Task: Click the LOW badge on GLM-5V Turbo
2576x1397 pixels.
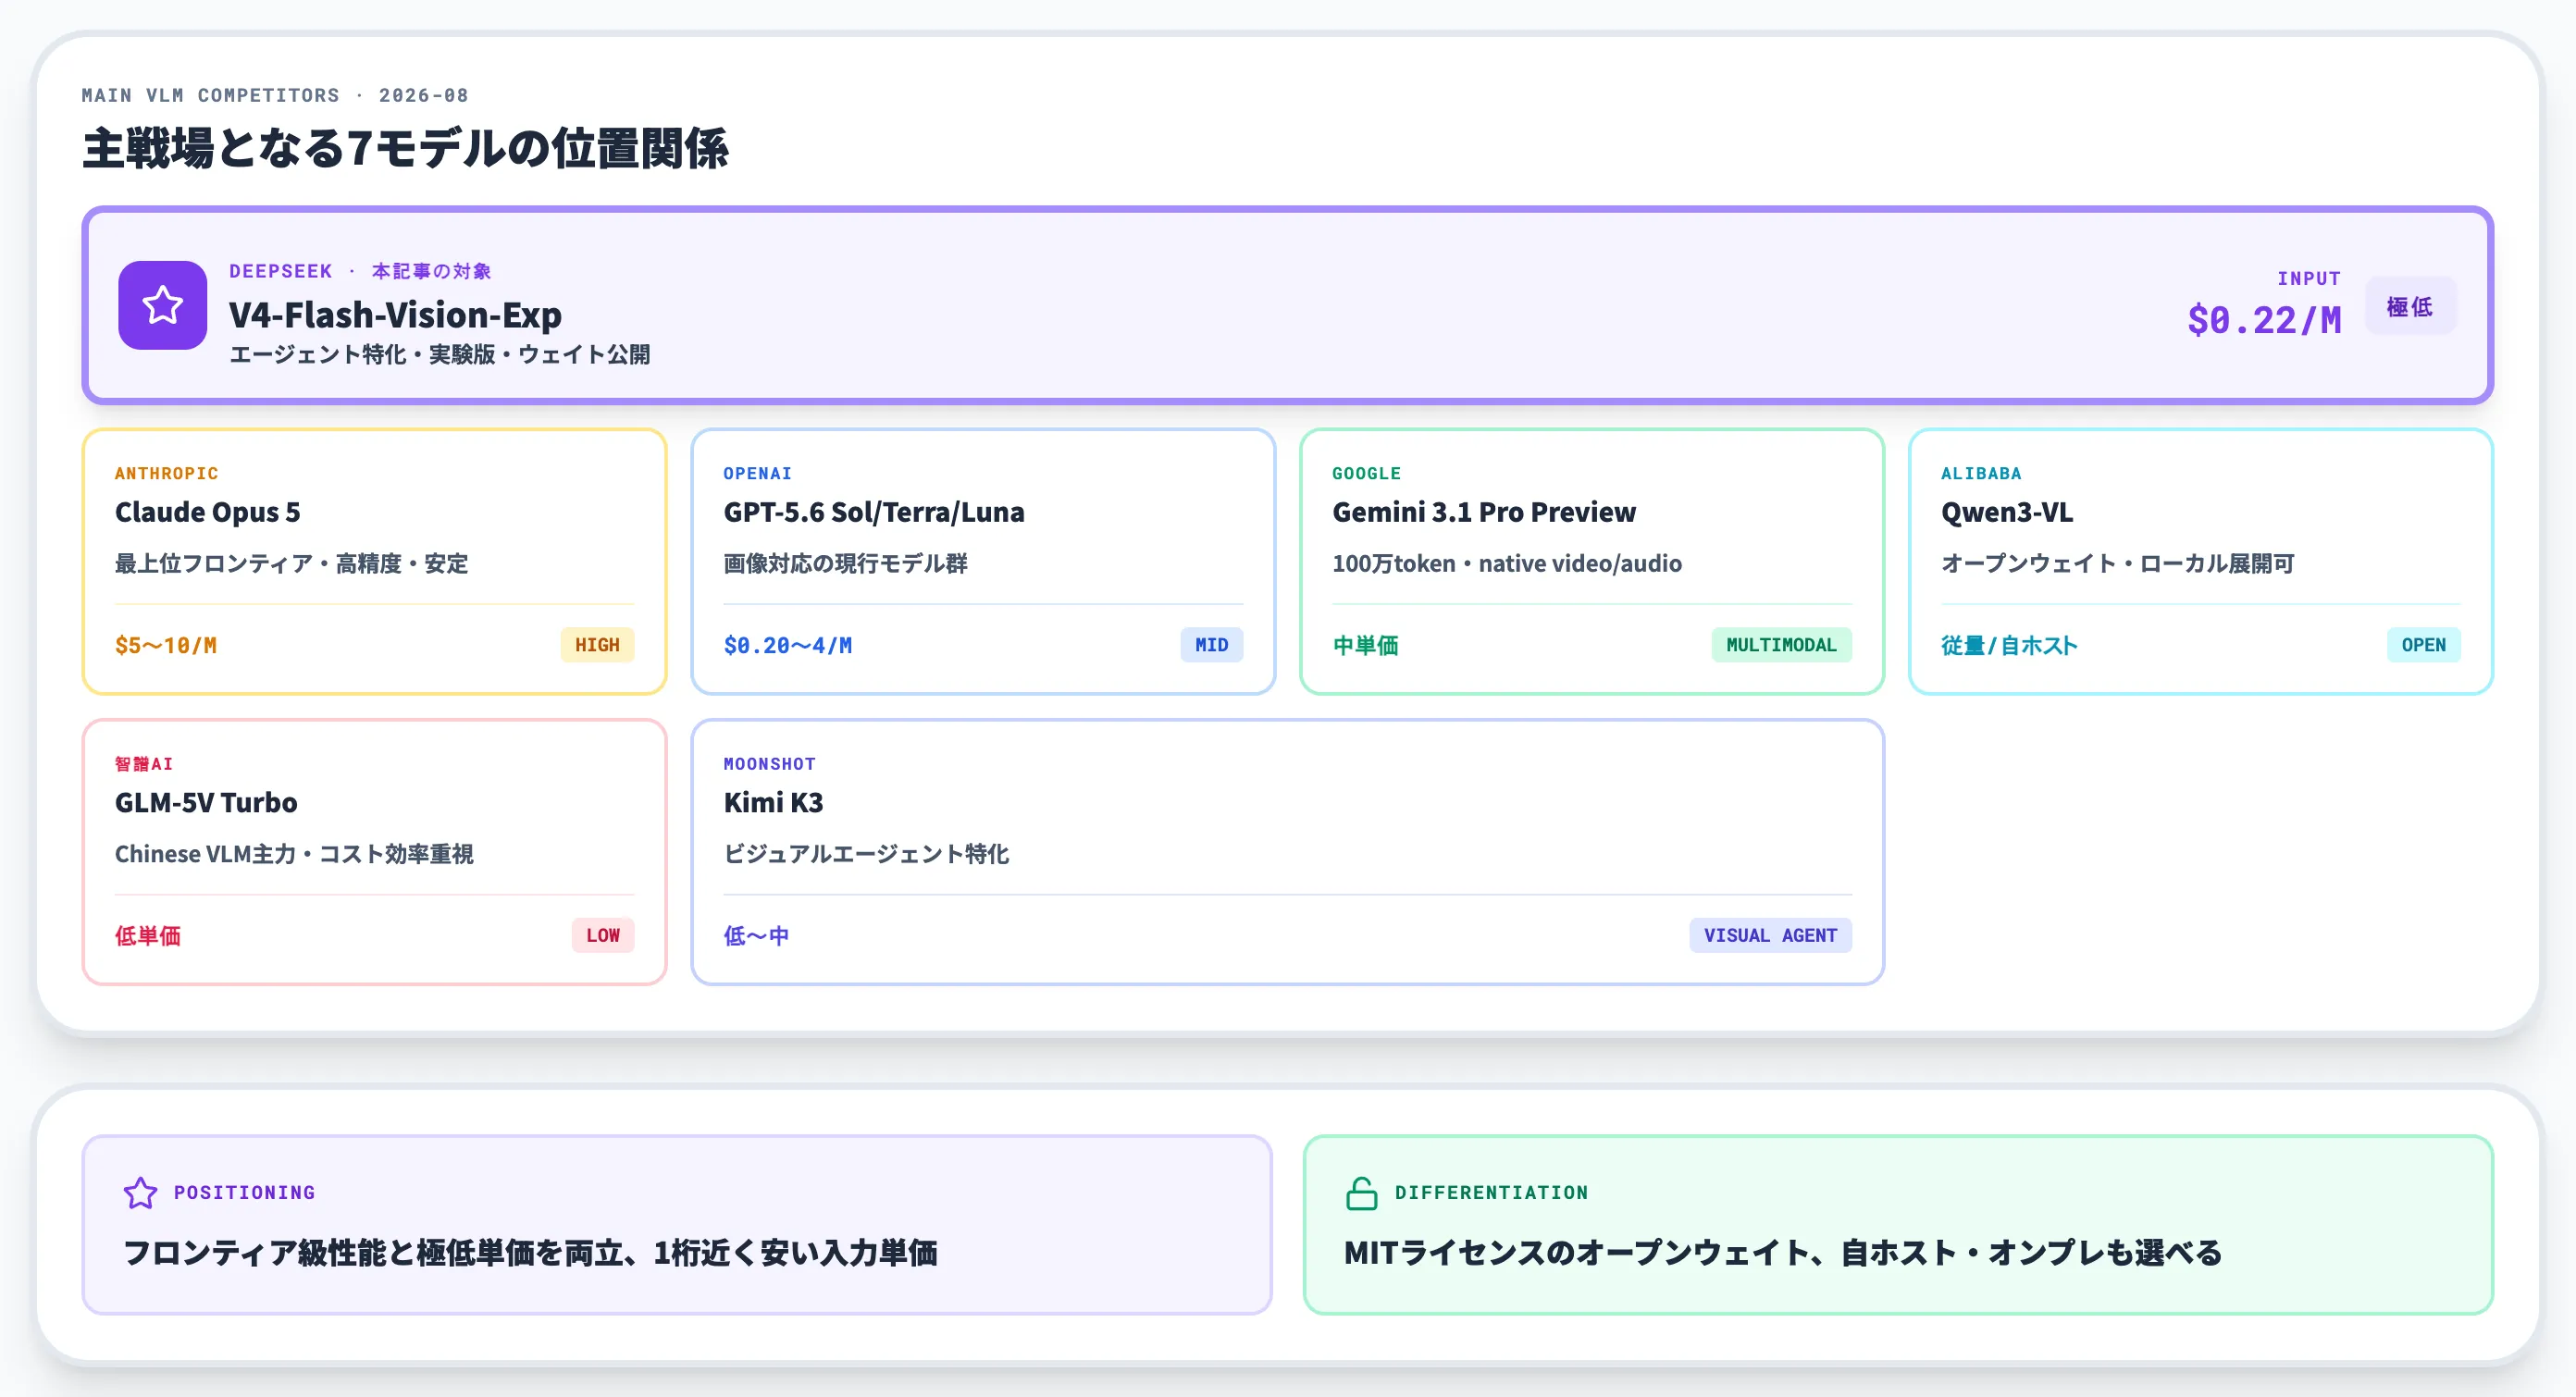Action: pyautogui.click(x=603, y=935)
